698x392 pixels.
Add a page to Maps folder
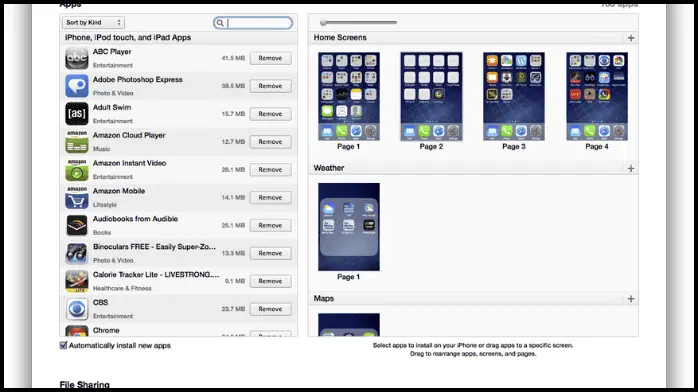coord(631,299)
